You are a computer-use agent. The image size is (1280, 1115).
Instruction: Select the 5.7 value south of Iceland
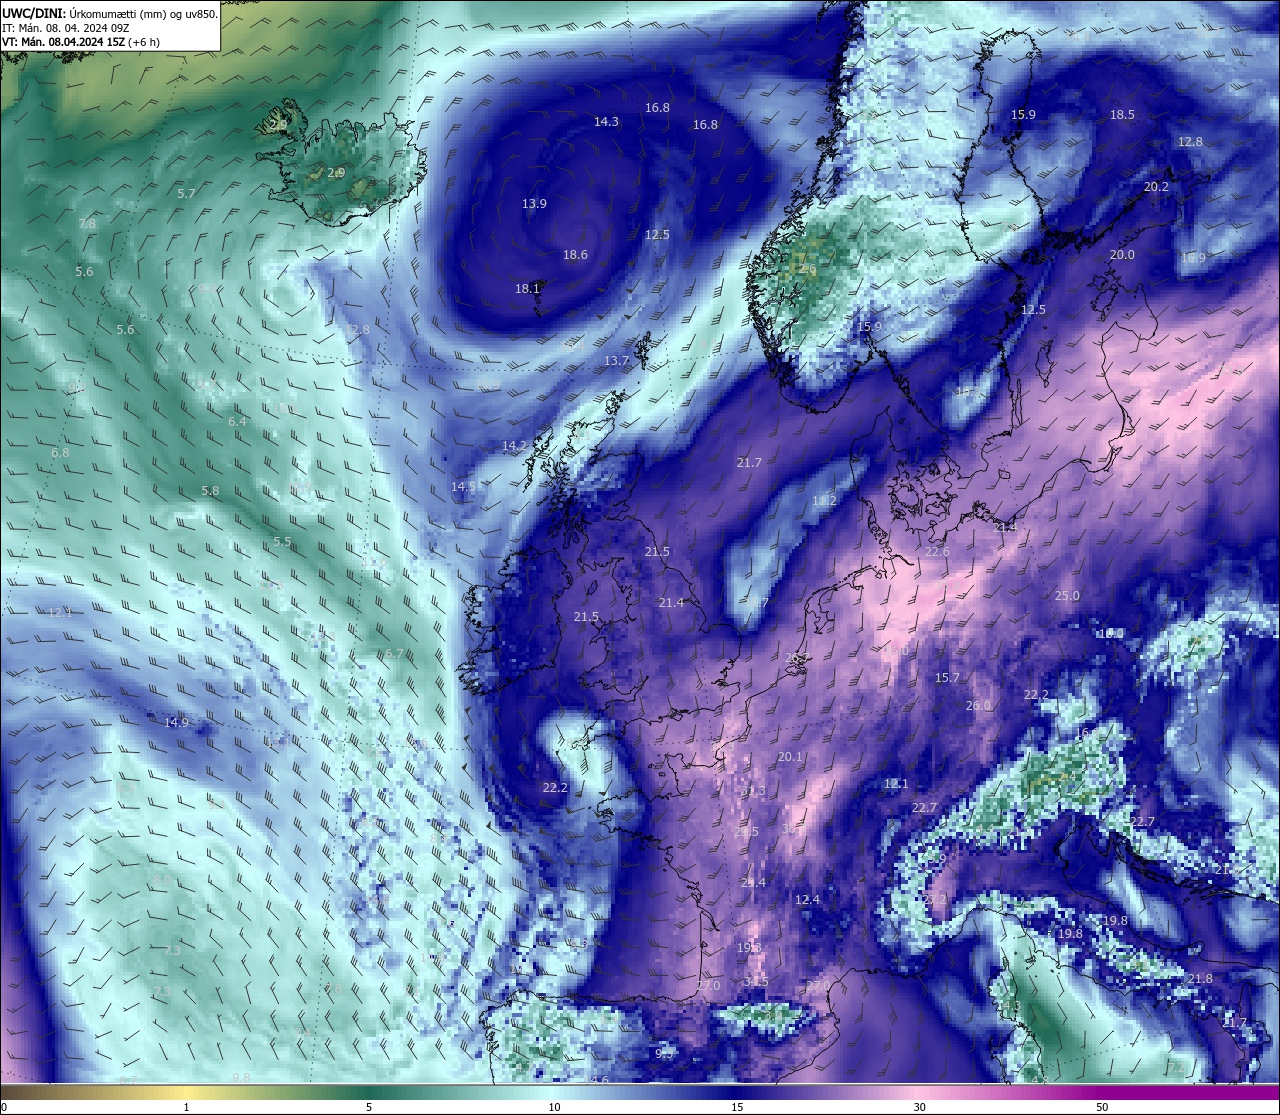(x=186, y=193)
